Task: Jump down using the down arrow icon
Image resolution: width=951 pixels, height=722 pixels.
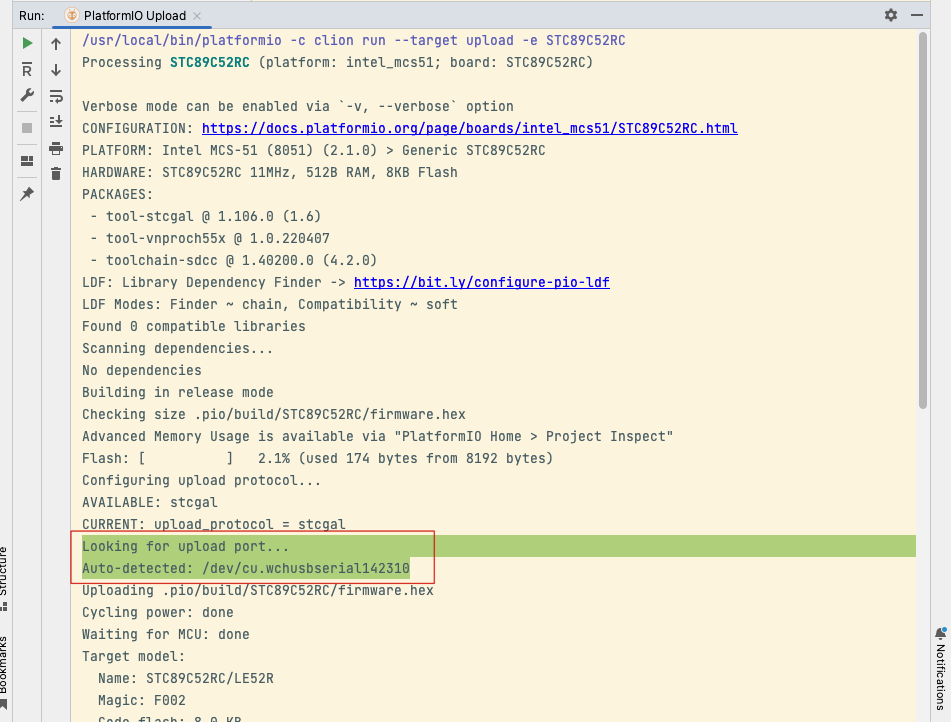Action: pyautogui.click(x=56, y=70)
